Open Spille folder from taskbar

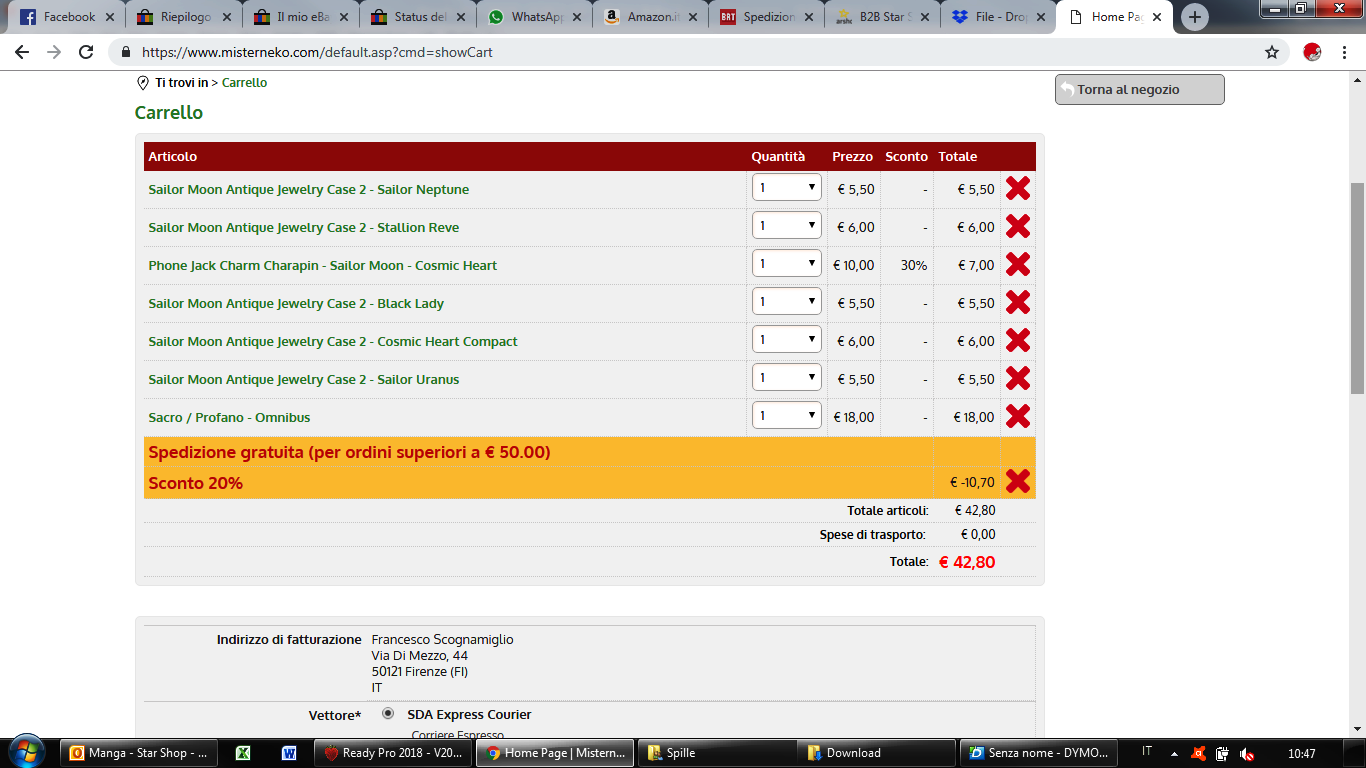pos(717,753)
